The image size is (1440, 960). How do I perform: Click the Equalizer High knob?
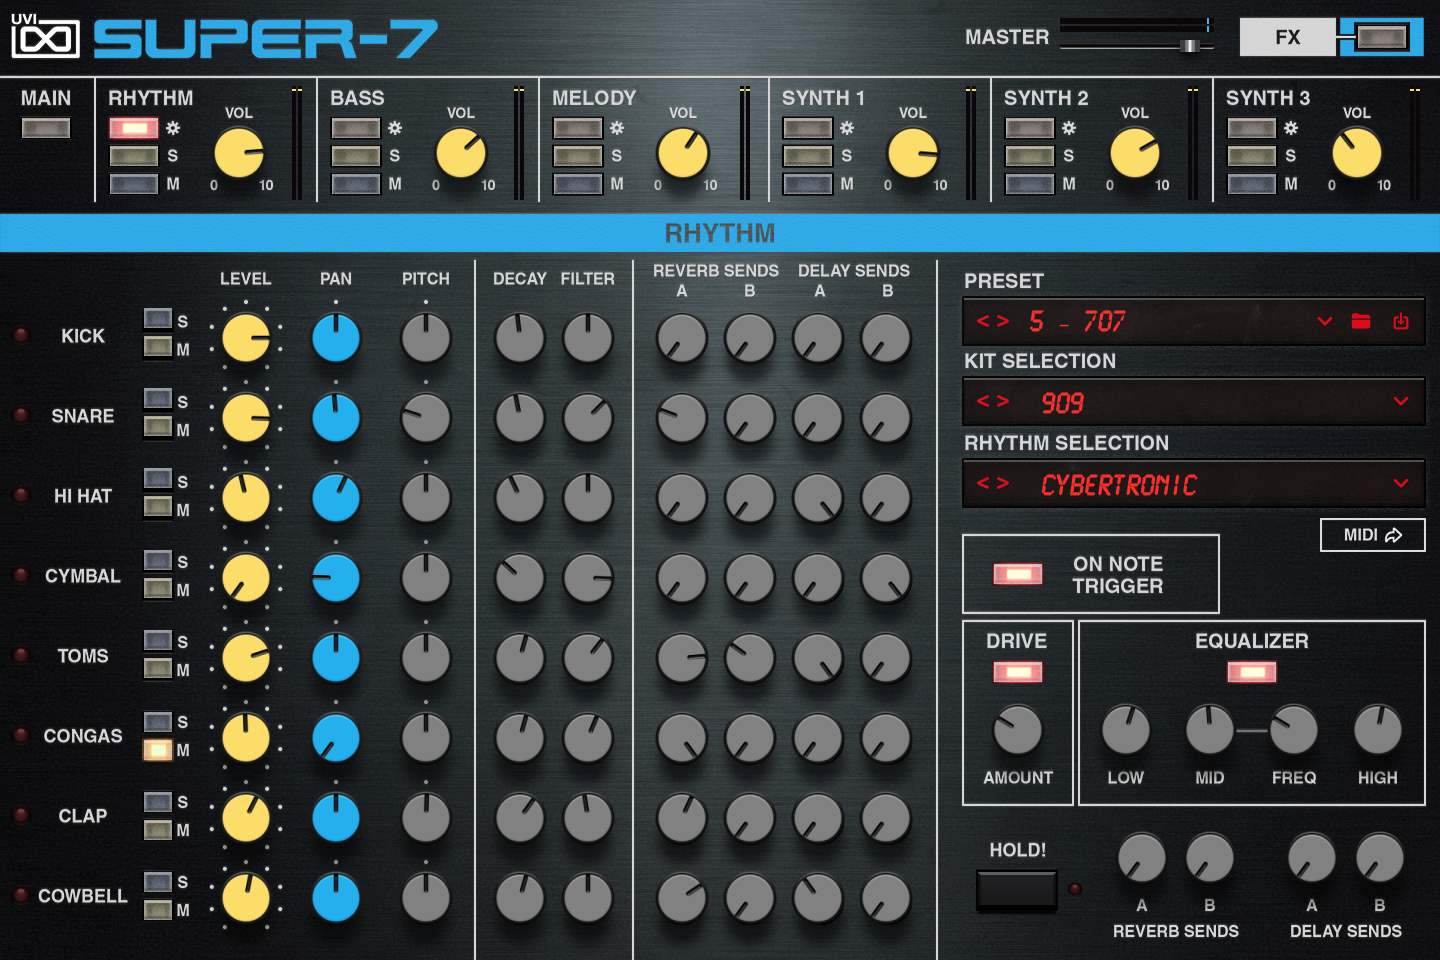[x=1378, y=730]
